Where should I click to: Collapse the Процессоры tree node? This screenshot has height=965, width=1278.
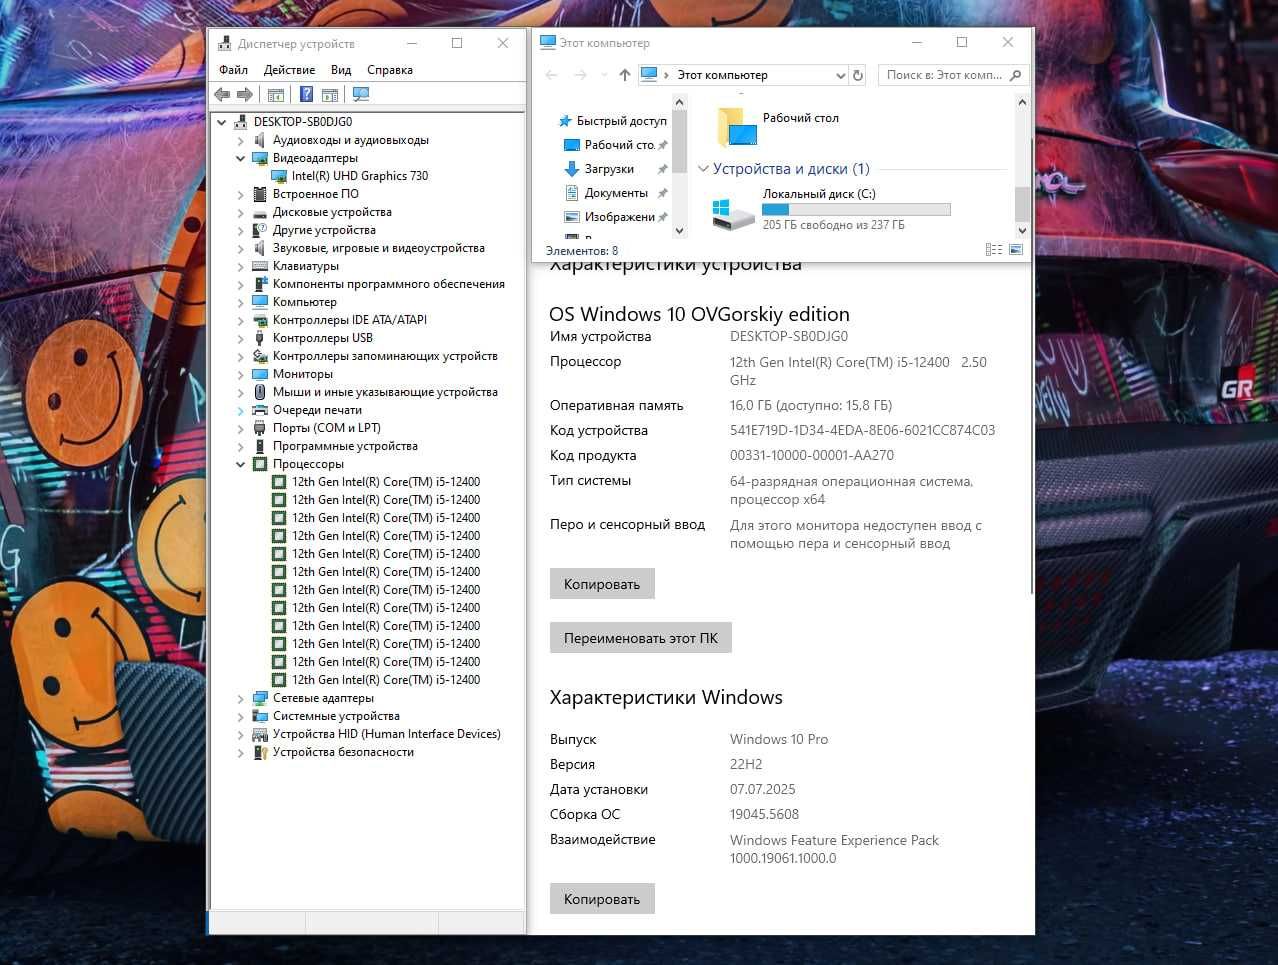[x=240, y=464]
